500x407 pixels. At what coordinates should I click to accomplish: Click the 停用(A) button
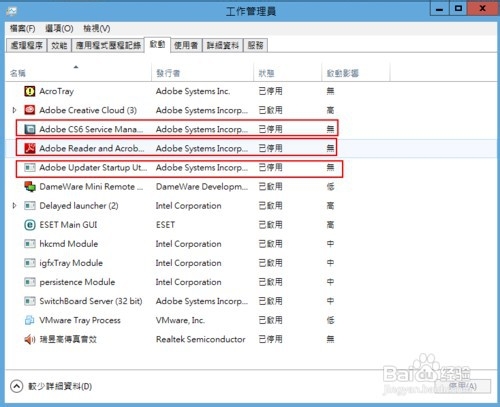(464, 386)
